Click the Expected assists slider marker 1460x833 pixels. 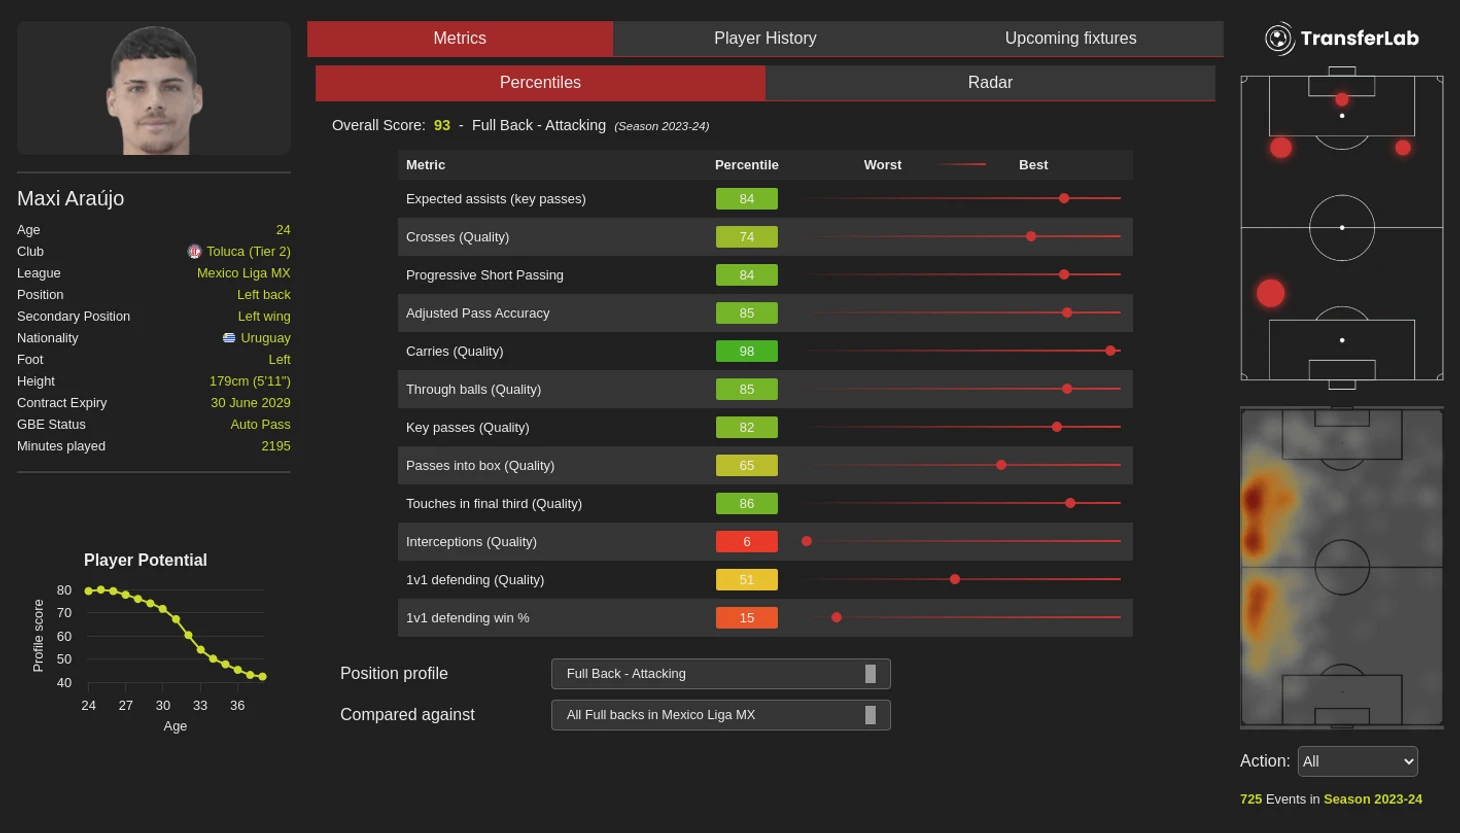(x=1064, y=199)
